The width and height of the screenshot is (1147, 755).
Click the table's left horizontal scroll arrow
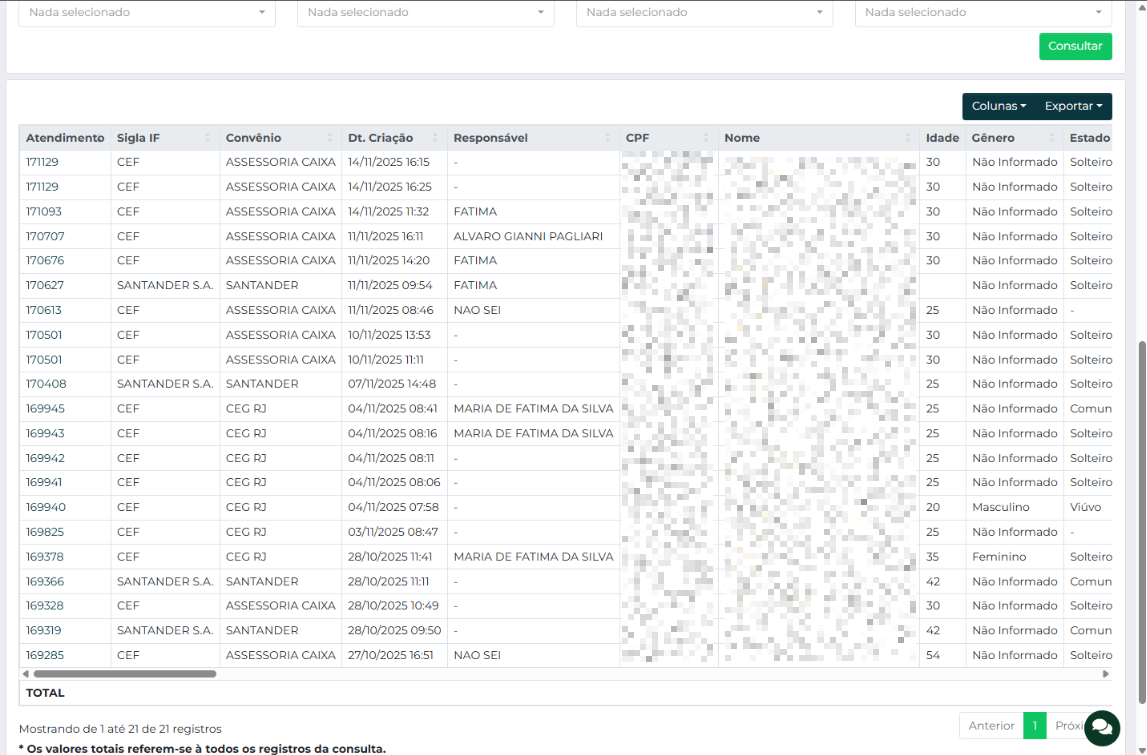coord(26,674)
